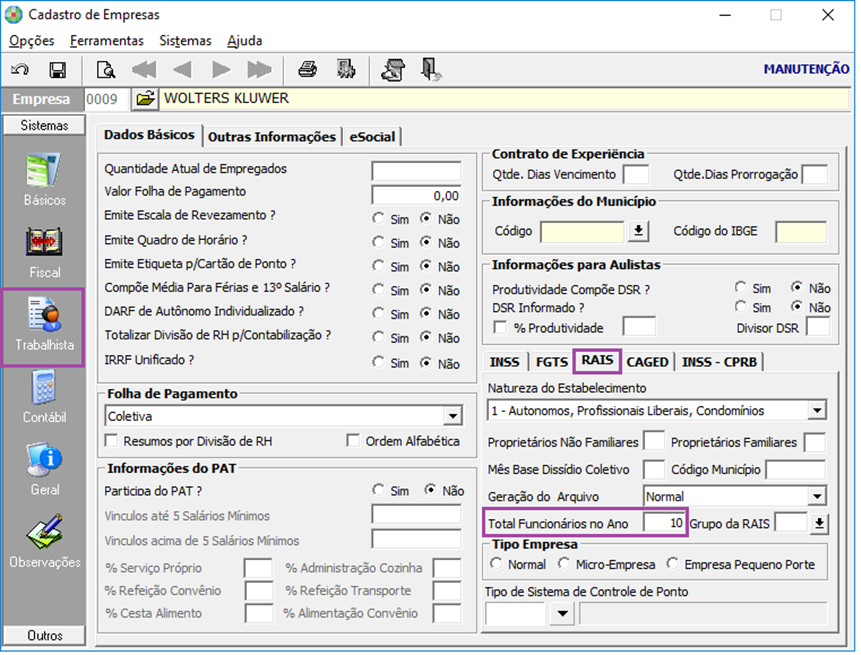Click the application icon in title bar
Image resolution: width=861 pixels, height=655 pixels.
14,14
